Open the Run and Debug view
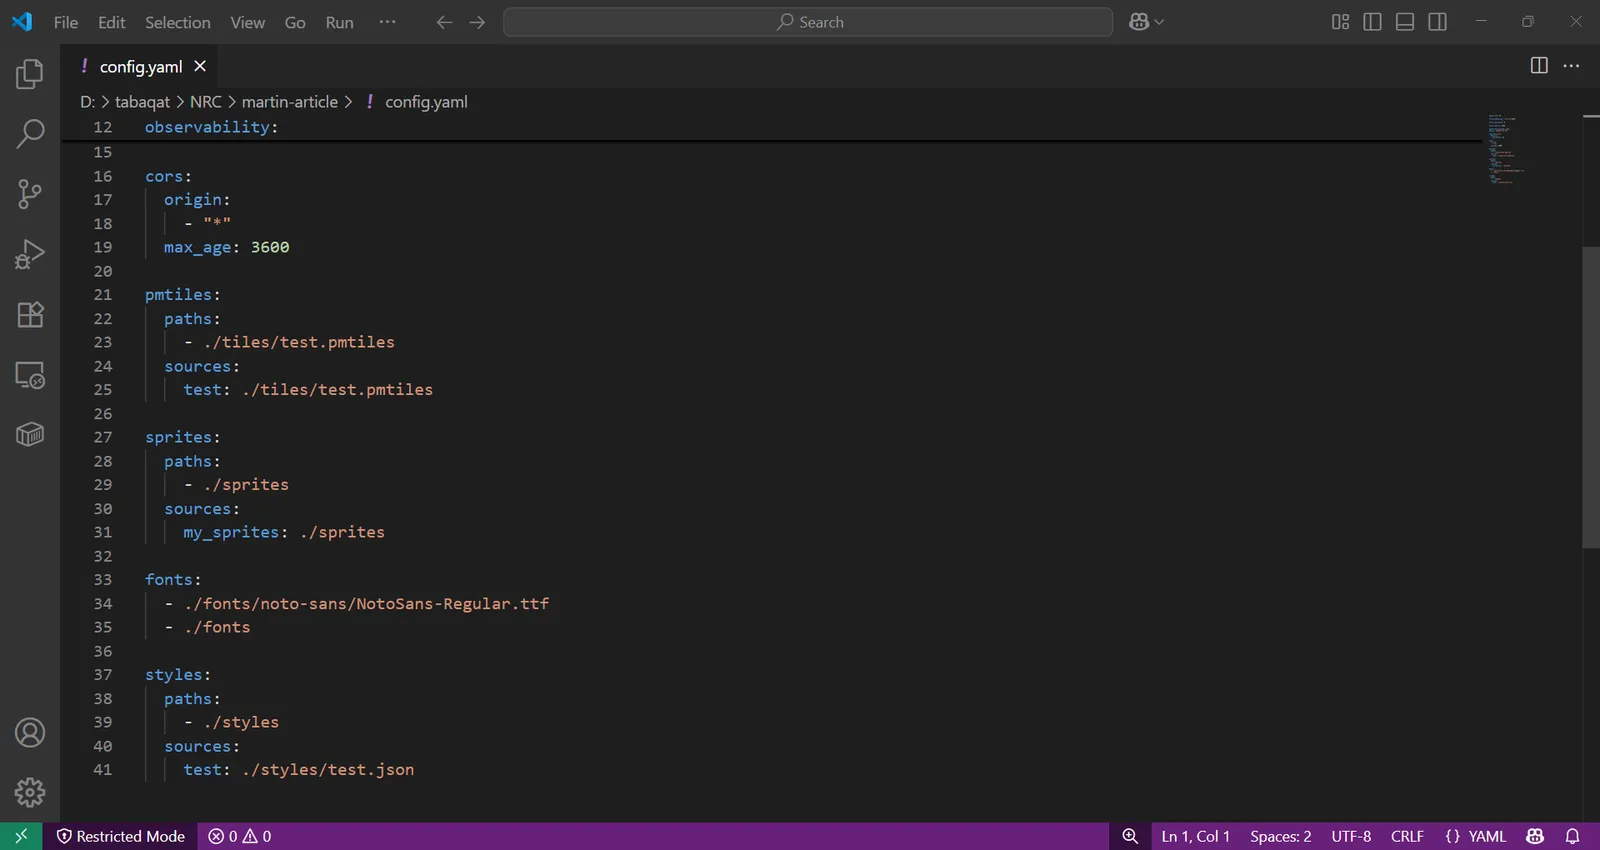Image resolution: width=1600 pixels, height=850 pixels. [30, 254]
